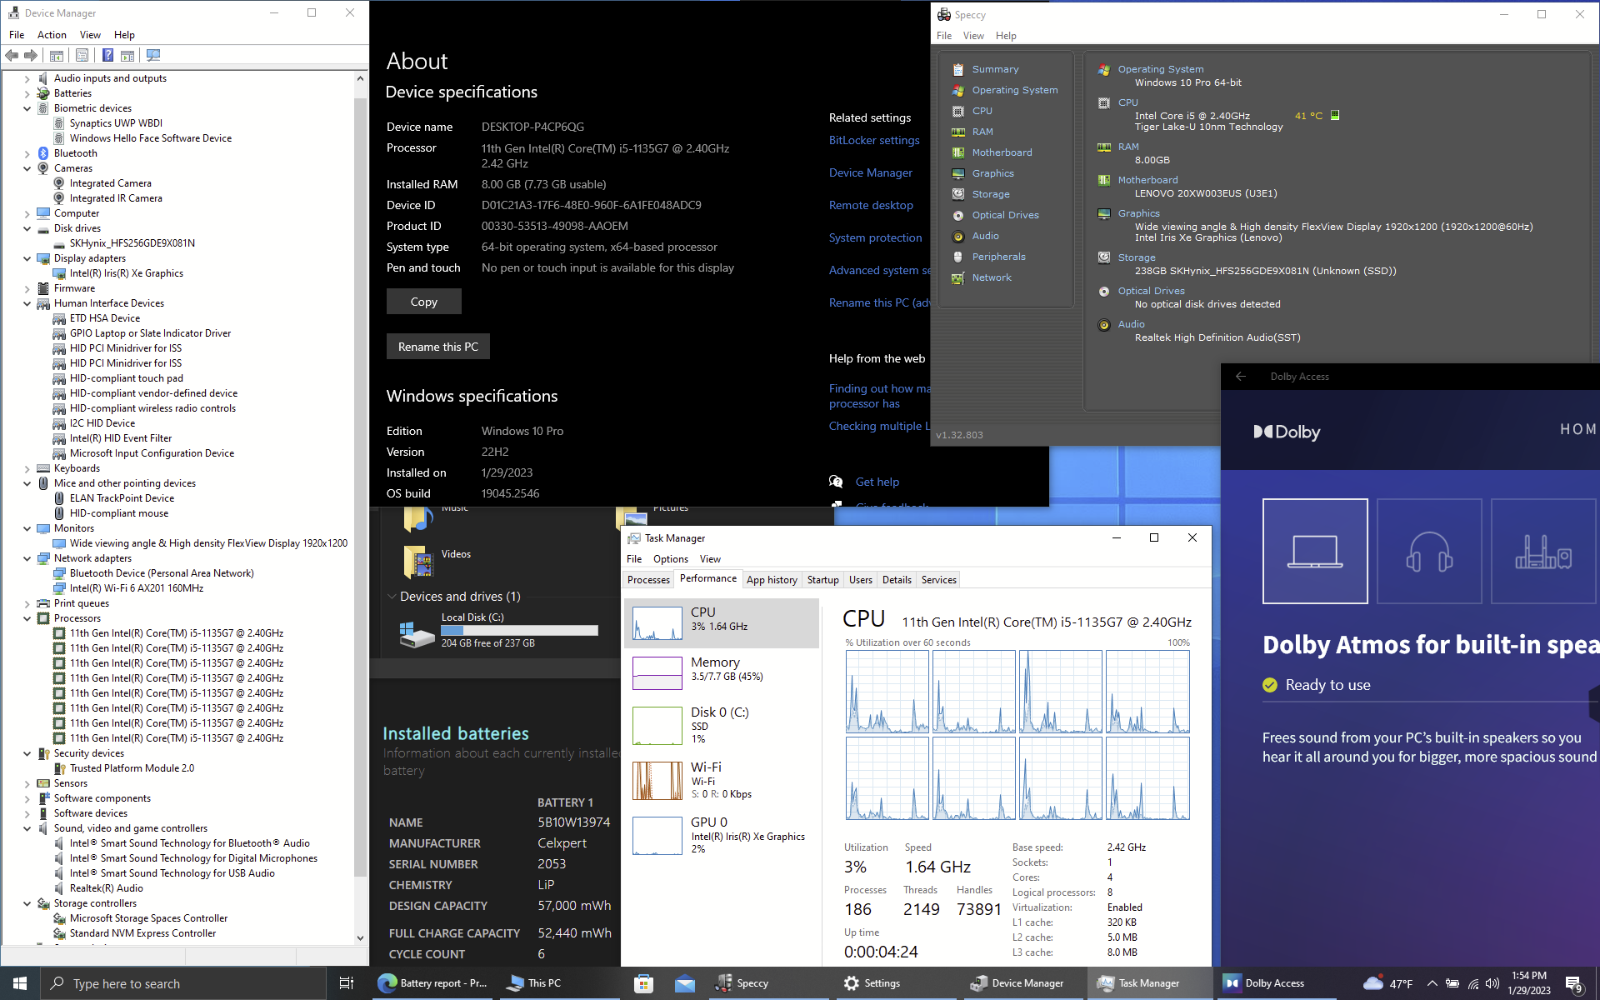Select Trusted Platform Module 2.0 entry
The width and height of the screenshot is (1600, 1000).
(132, 768)
